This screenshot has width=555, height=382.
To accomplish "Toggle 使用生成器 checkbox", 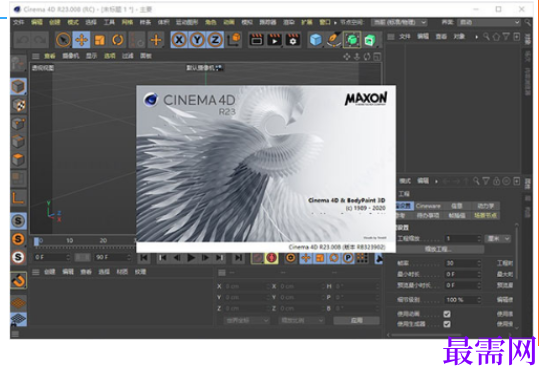I will [x=447, y=324].
